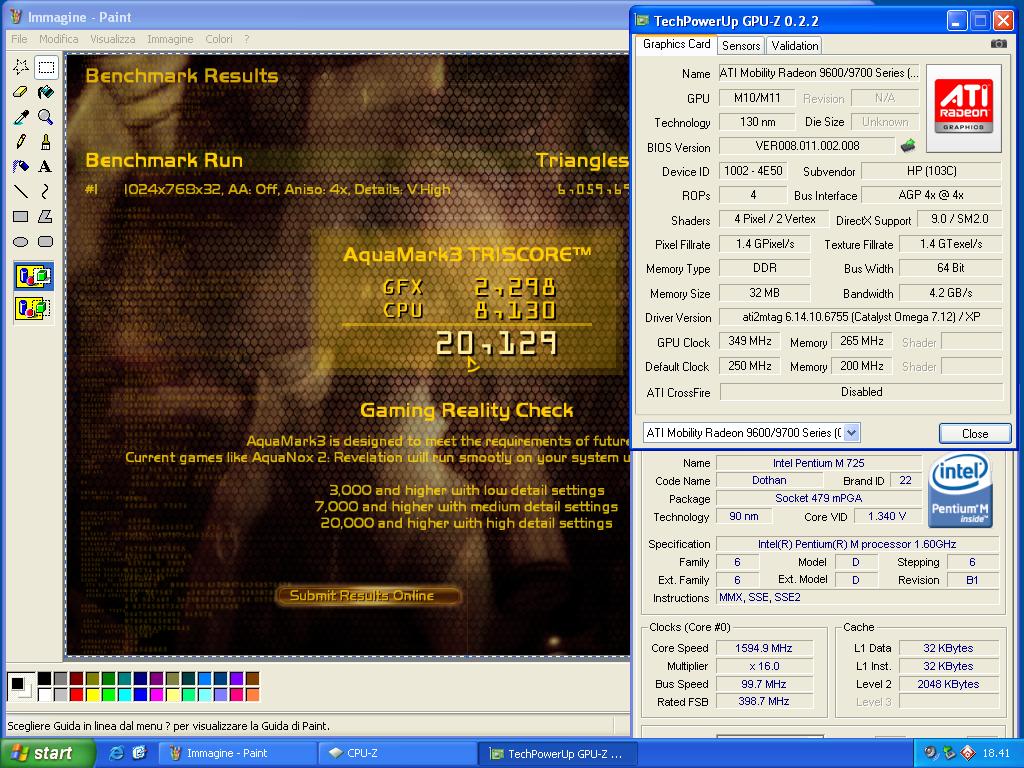Pick the brown swatch in Paint palette
Image resolution: width=1024 pixels, height=768 pixels.
click(x=253, y=679)
